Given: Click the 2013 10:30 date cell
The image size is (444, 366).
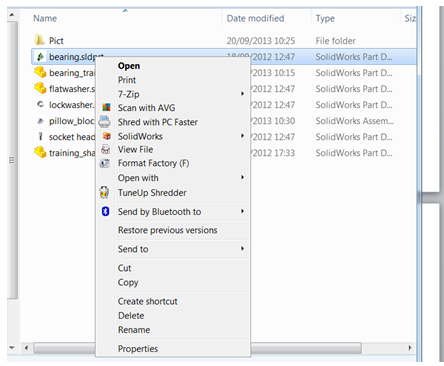Looking at the screenshot, I should (x=273, y=121).
